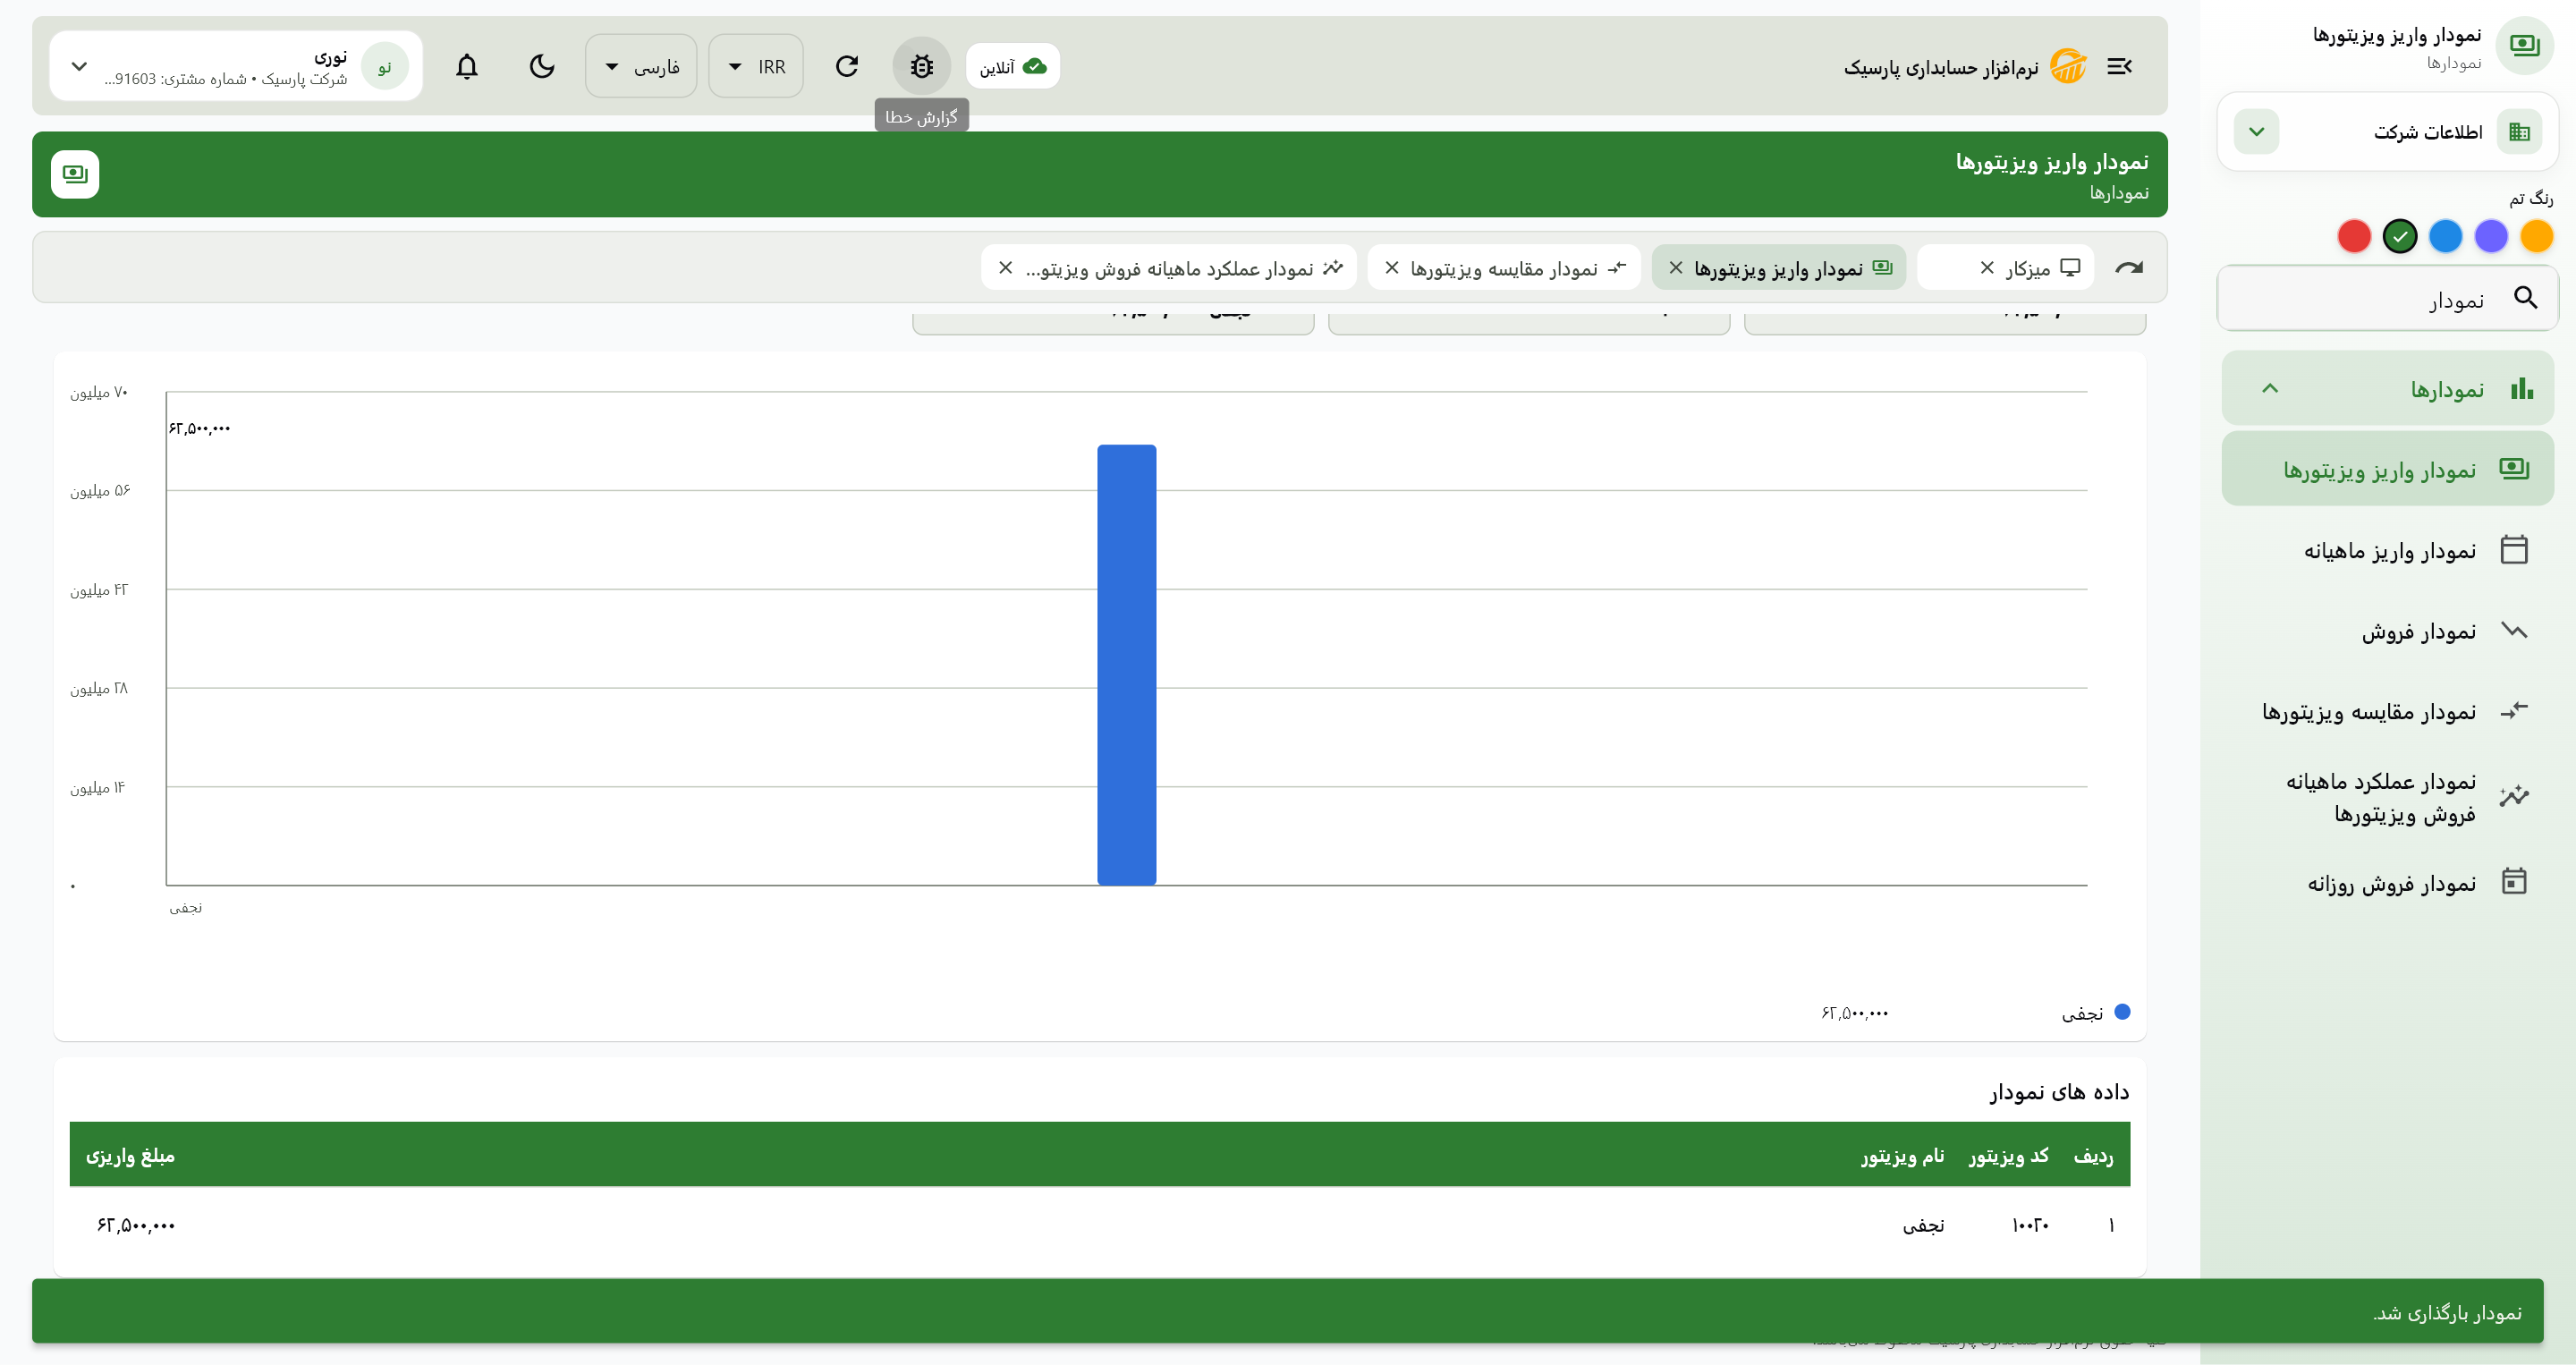Screen dimensions: 2576x1365
Task: Click the day calendar icon of نمودار فروش روزانه
Action: 2514,882
